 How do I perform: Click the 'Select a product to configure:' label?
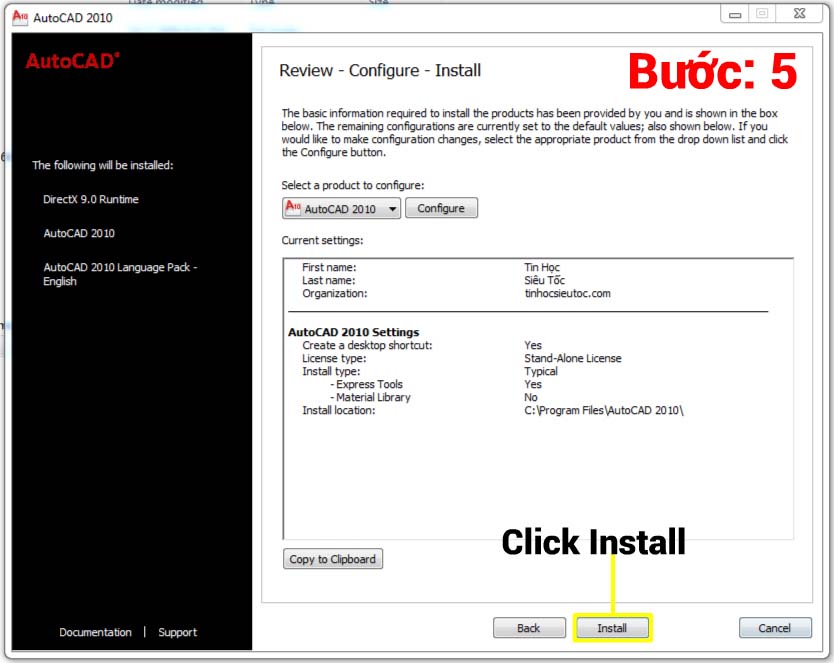tap(353, 185)
